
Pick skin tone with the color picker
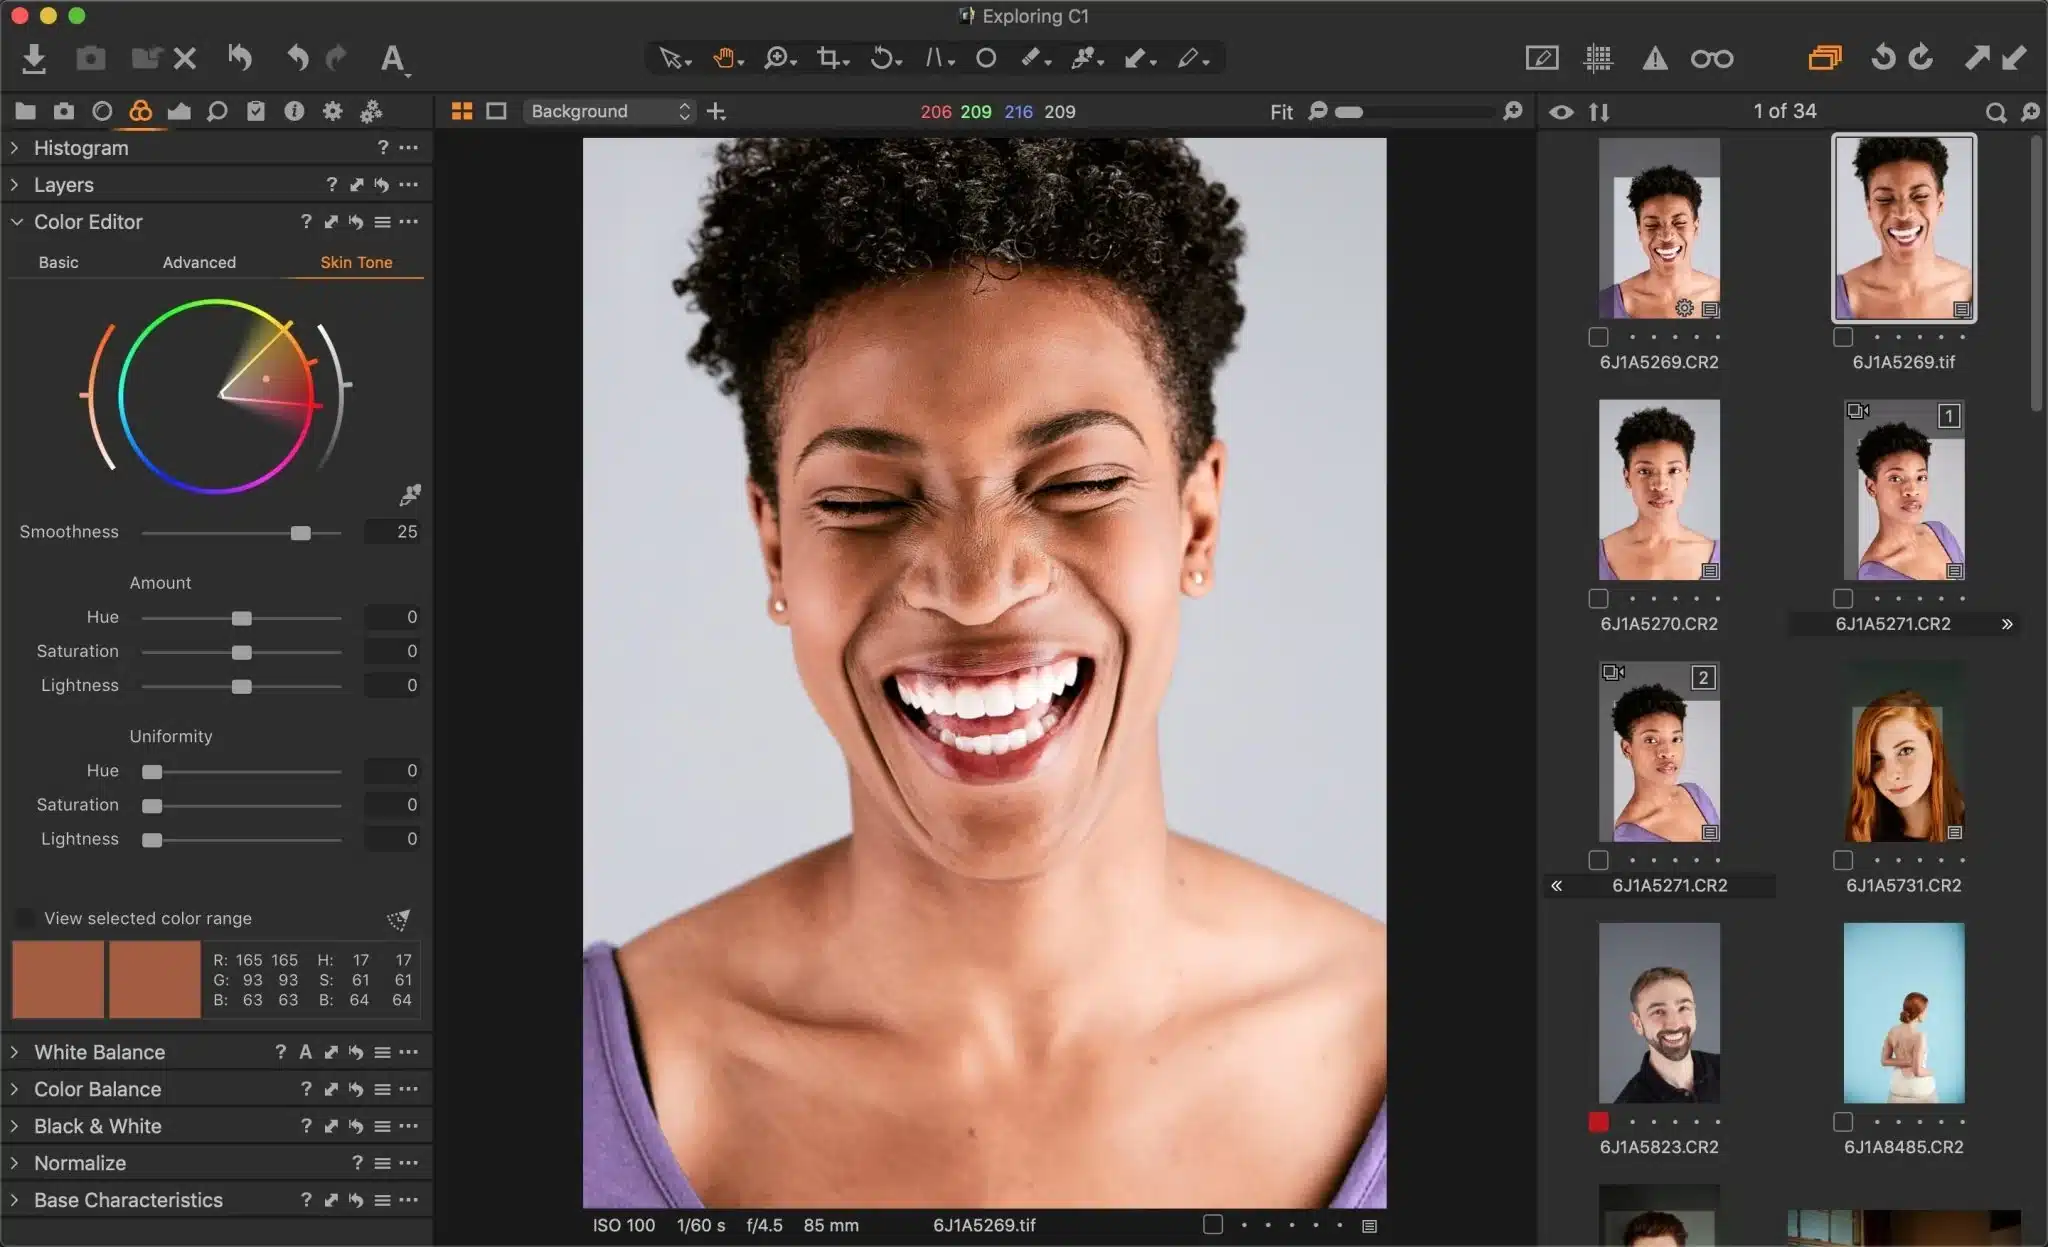coord(410,494)
